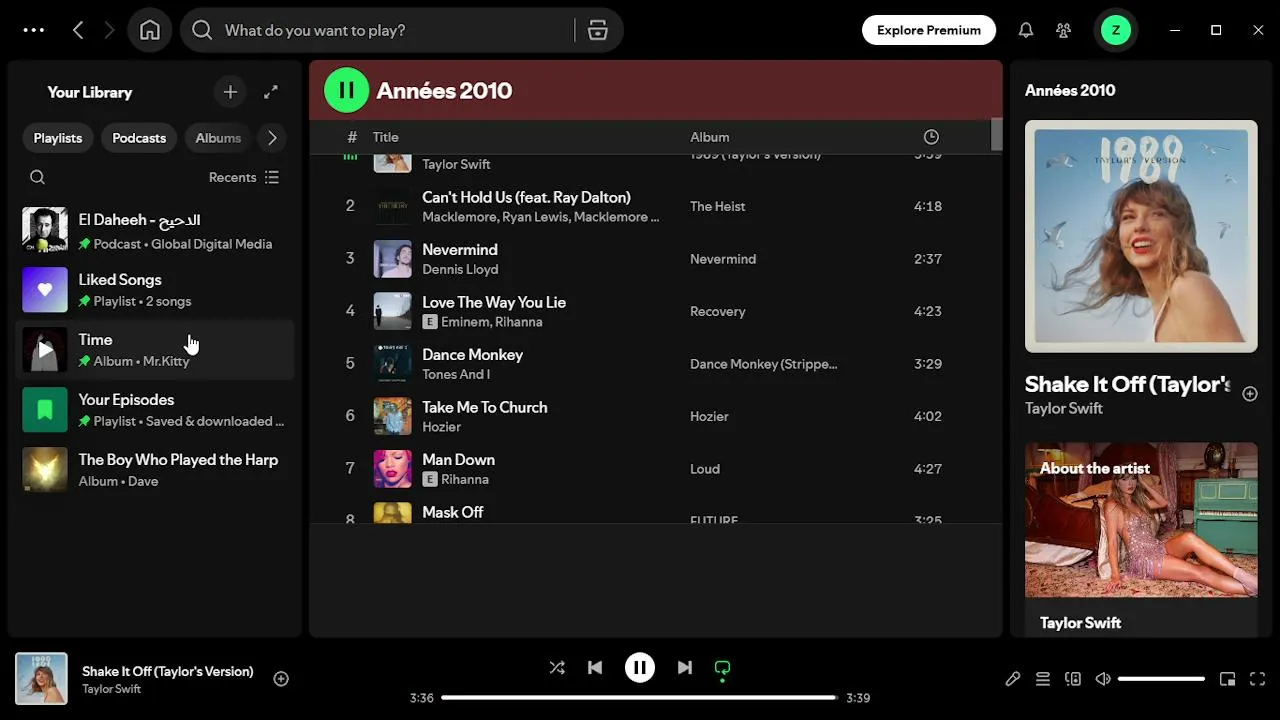Go forward with the right arrow
This screenshot has width=1280, height=720.
[x=109, y=30]
